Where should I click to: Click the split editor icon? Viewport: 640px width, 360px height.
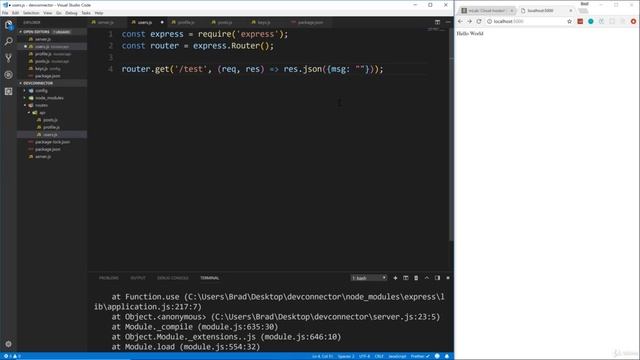(437, 22)
